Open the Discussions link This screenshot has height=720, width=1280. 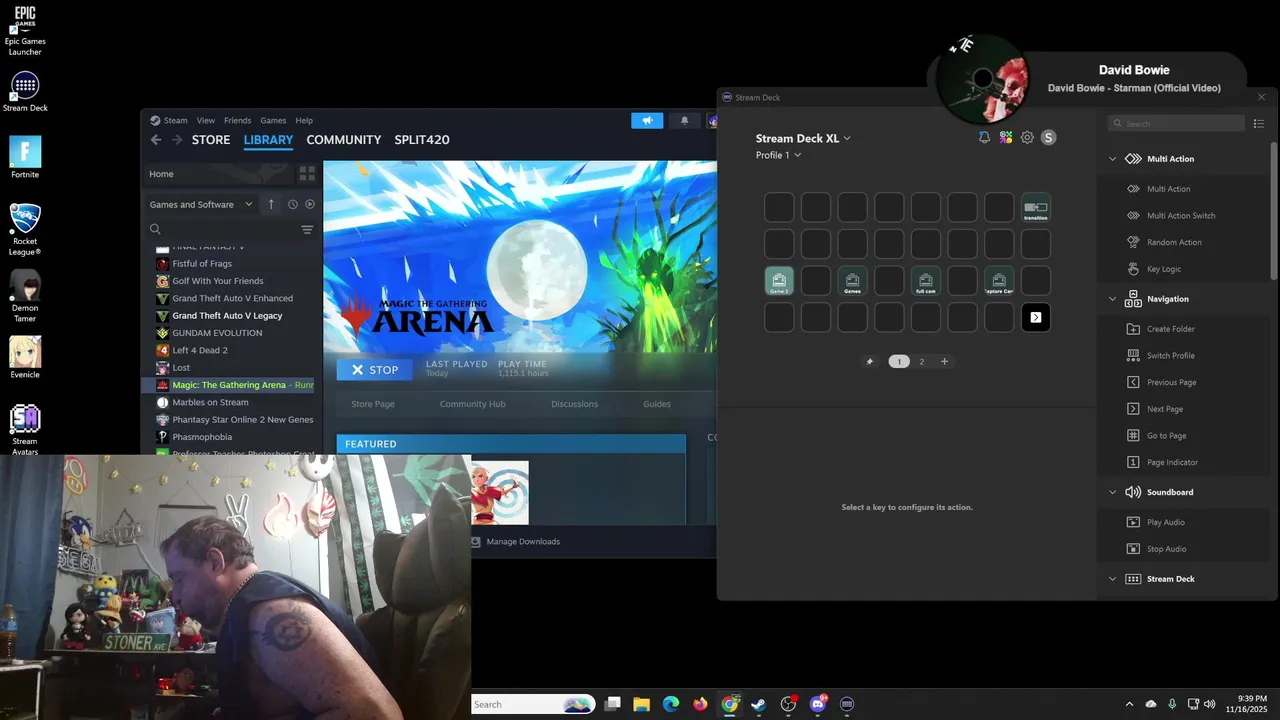click(x=575, y=404)
